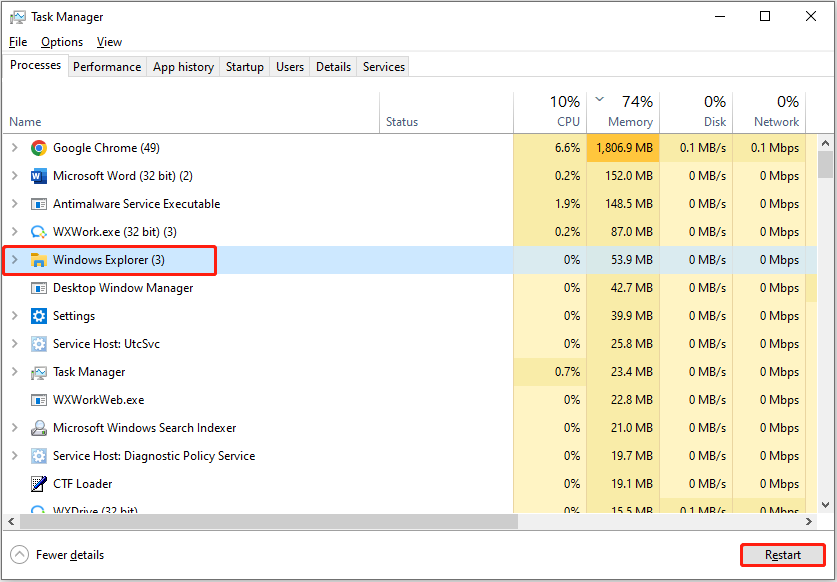Select the Windows Explorer folder icon

coord(39,260)
